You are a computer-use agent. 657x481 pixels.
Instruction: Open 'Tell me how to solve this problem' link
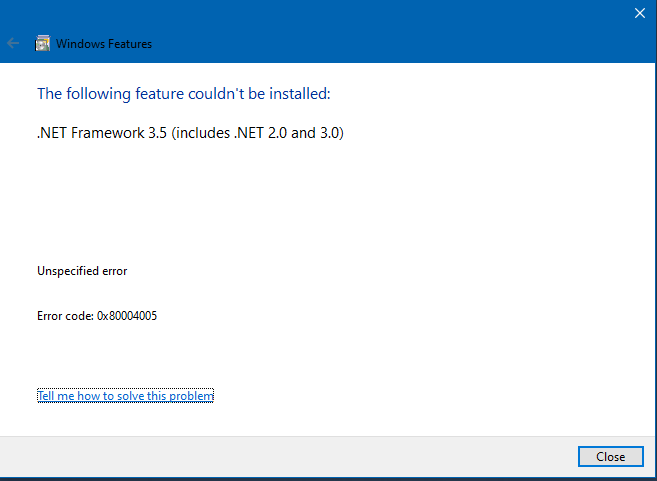125,396
